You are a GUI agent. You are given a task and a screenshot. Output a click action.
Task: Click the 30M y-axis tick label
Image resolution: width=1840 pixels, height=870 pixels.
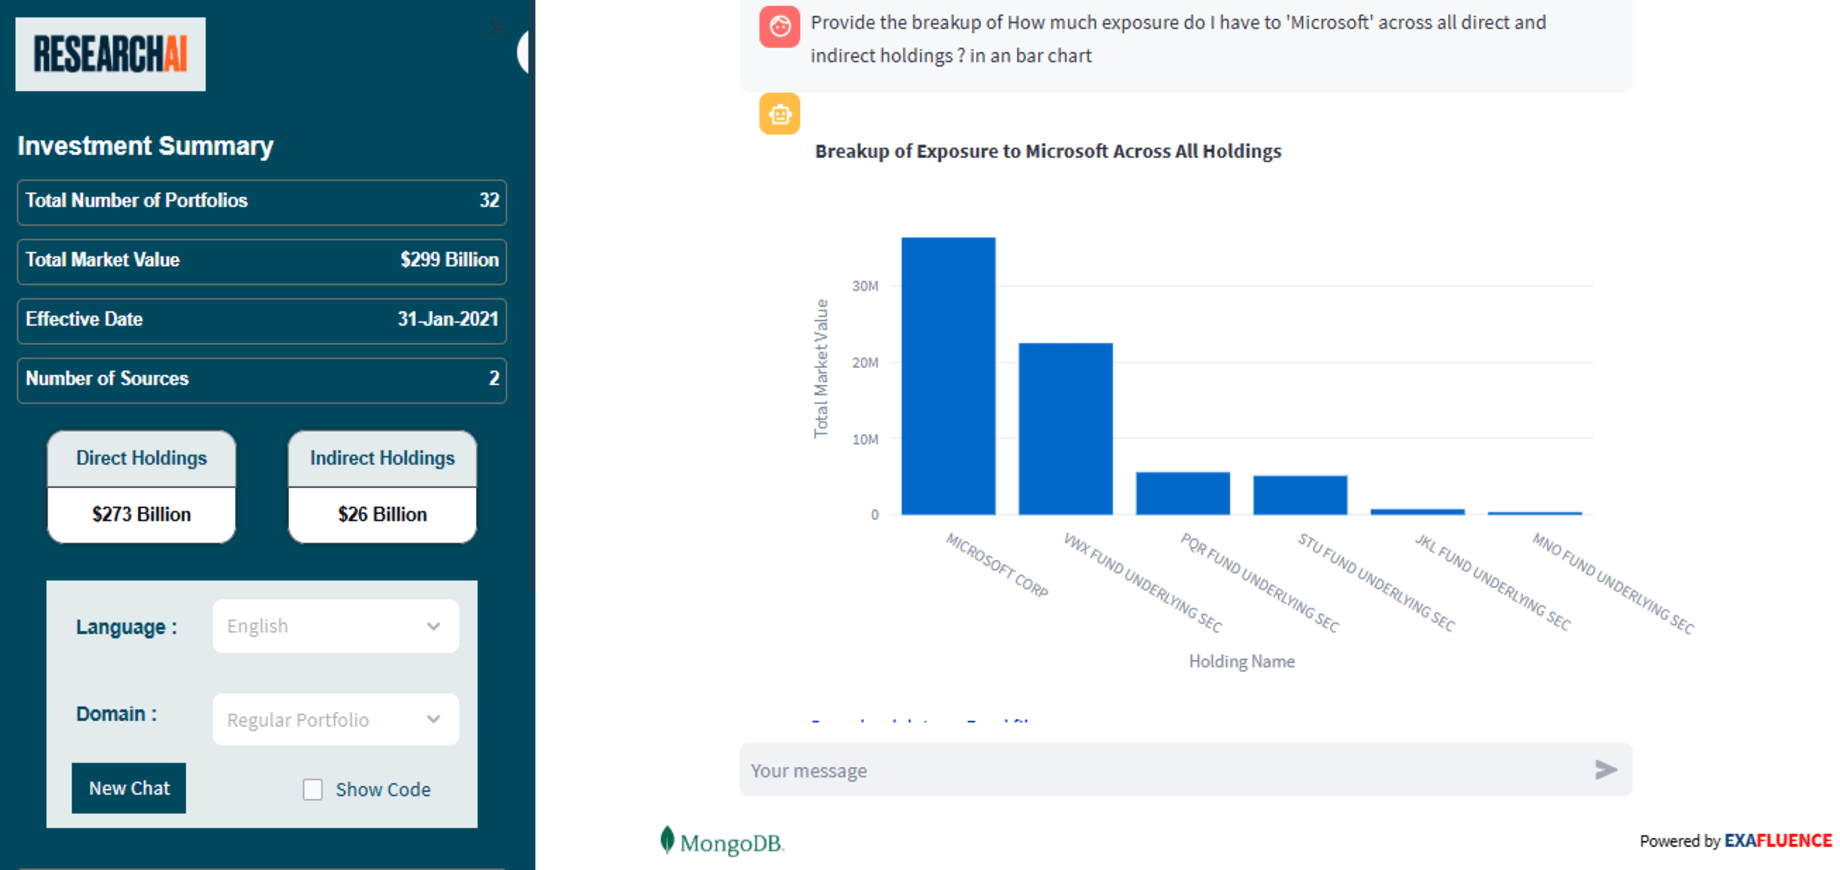865,286
